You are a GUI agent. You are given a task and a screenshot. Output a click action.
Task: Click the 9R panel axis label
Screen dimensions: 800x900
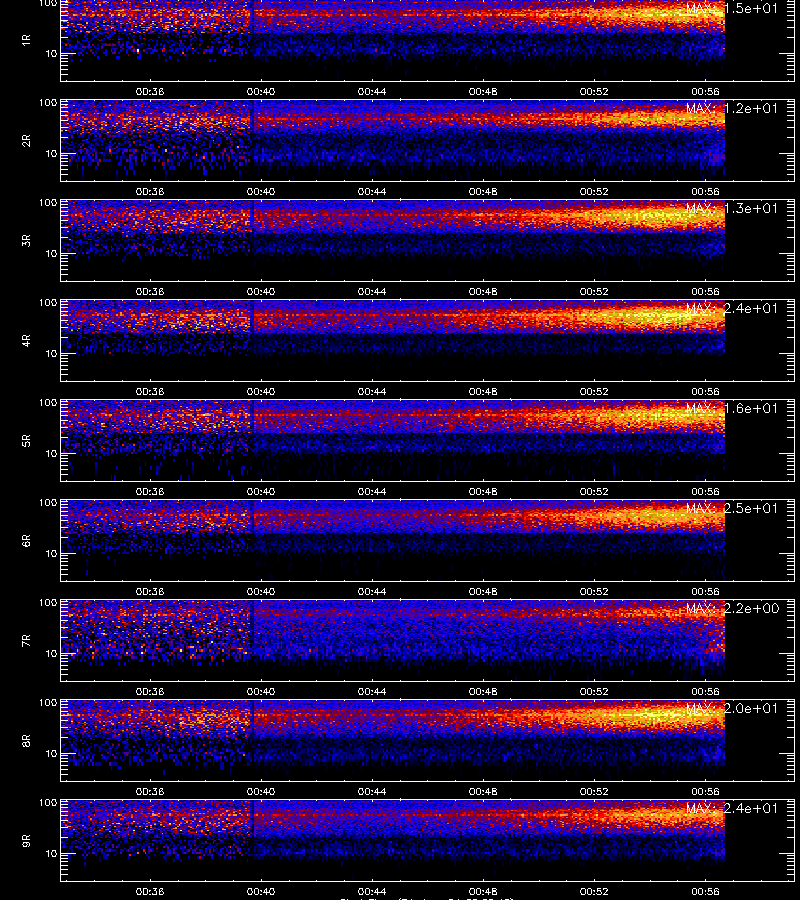click(26, 840)
